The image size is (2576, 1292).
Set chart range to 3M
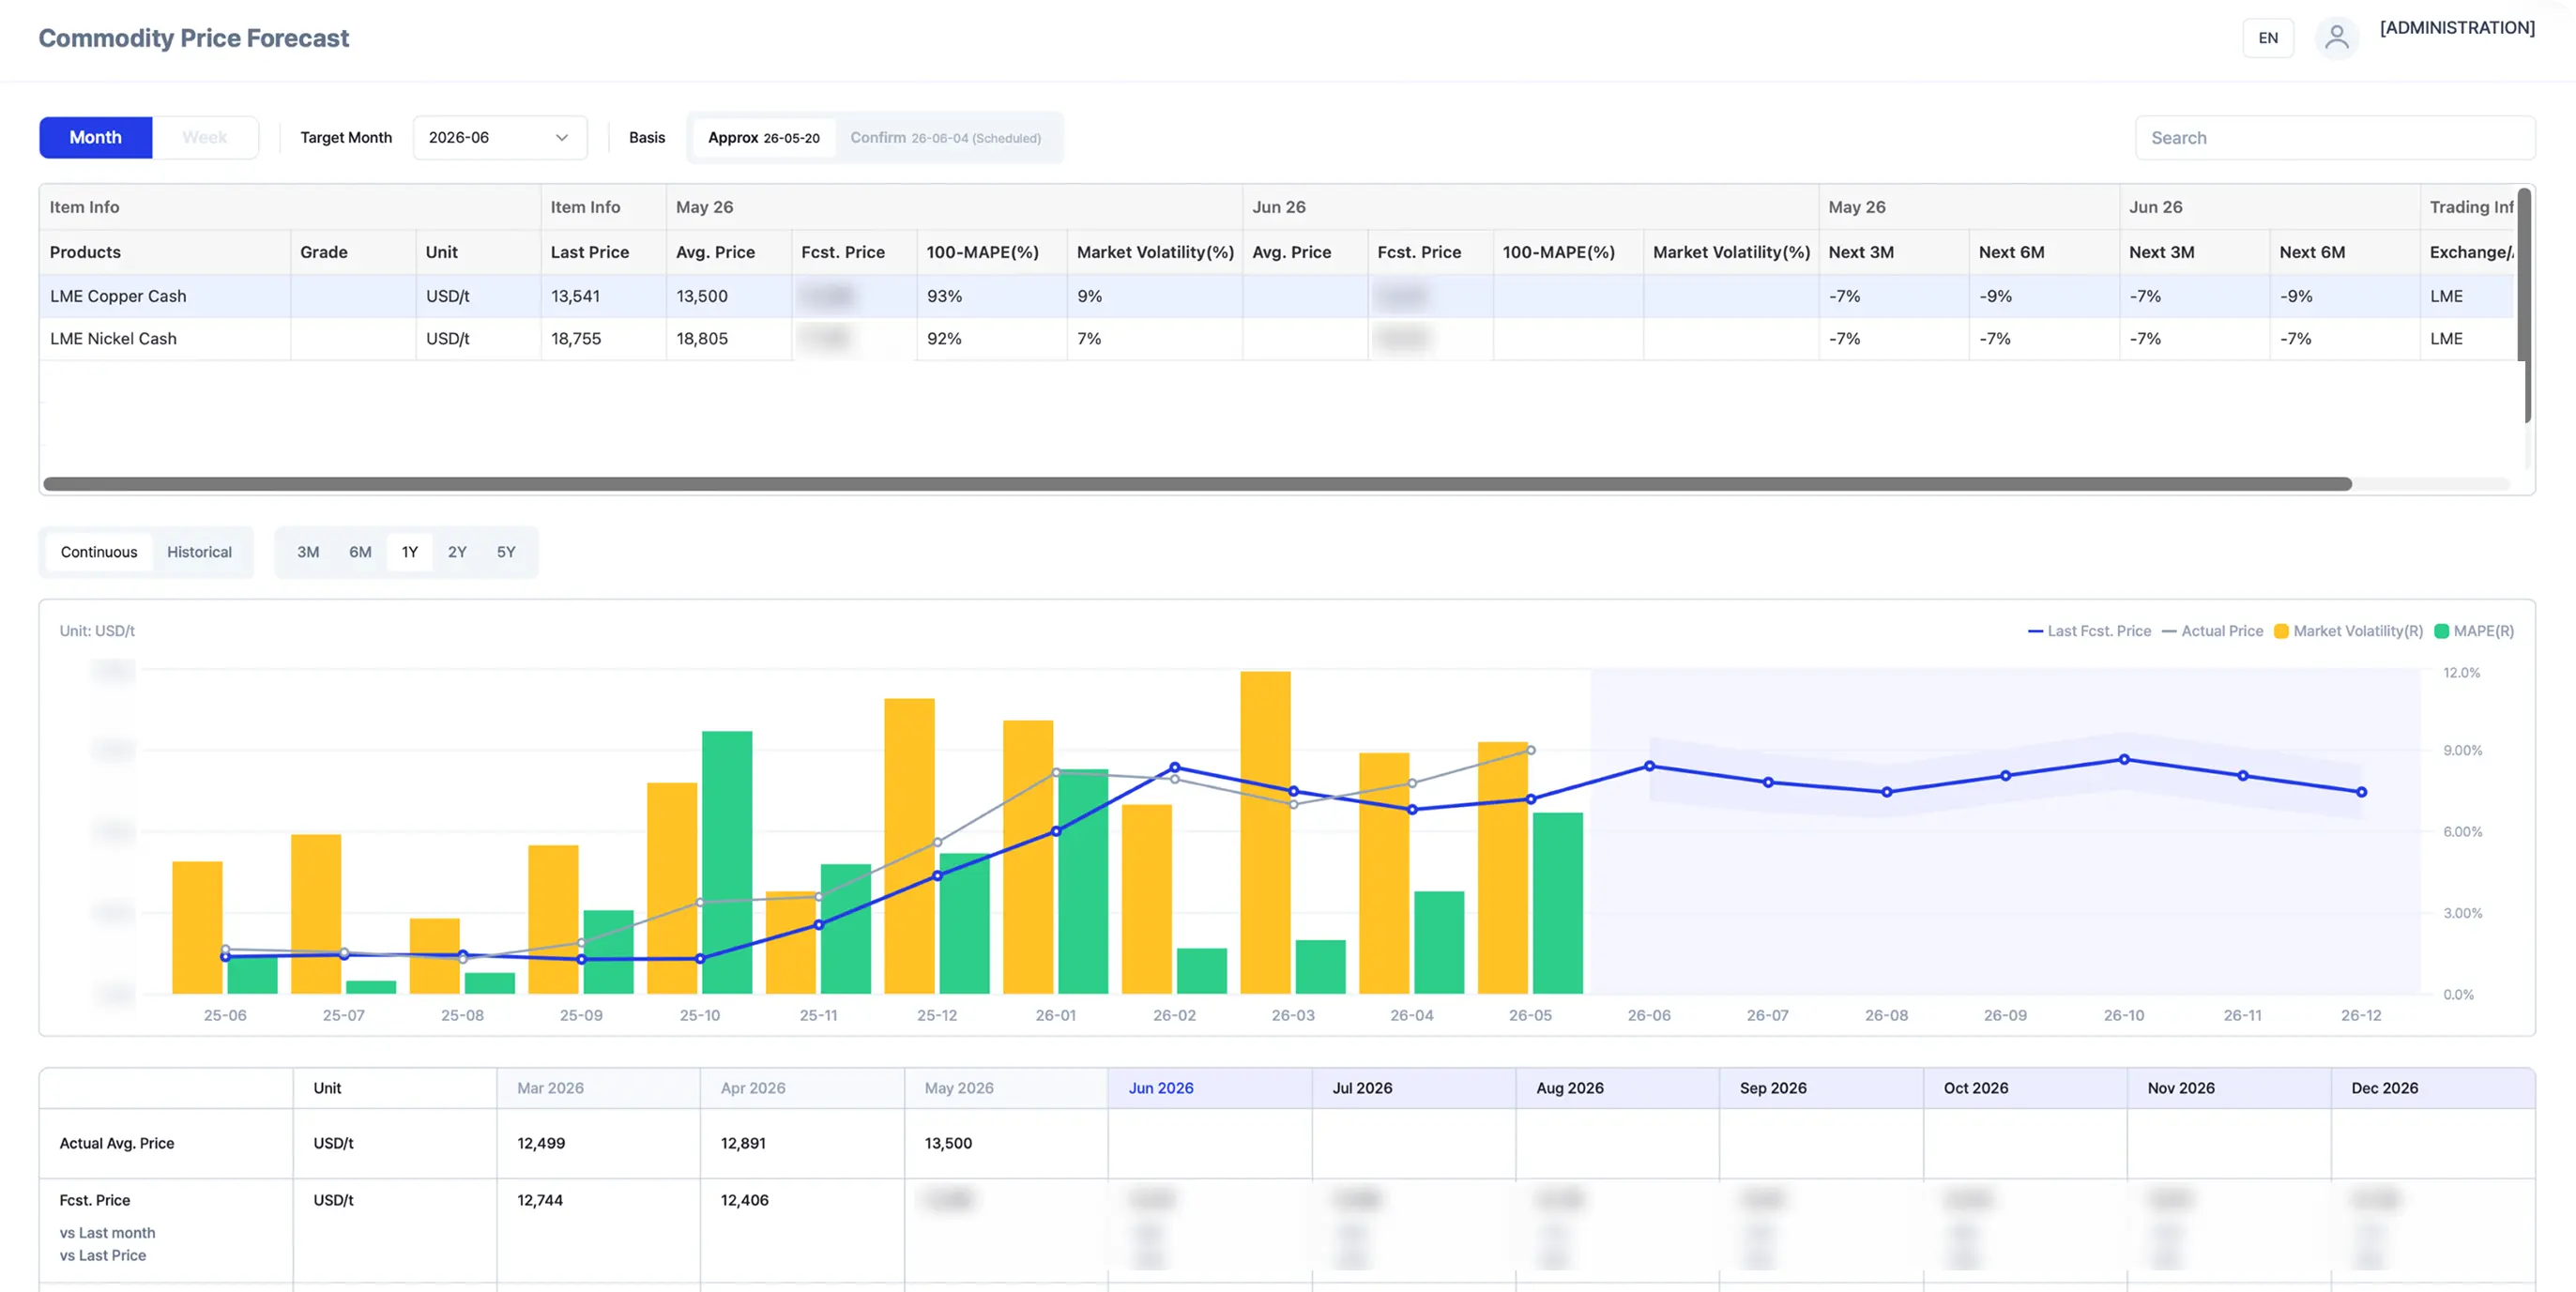coord(308,552)
